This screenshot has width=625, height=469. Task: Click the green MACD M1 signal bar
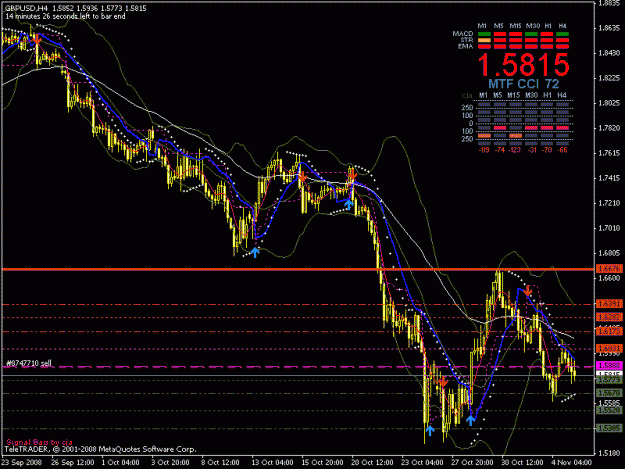pyautogui.click(x=484, y=34)
